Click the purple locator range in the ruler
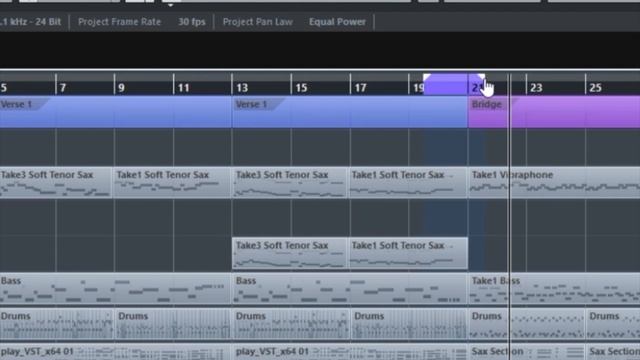Viewport: 640px width, 360px height. 454,84
